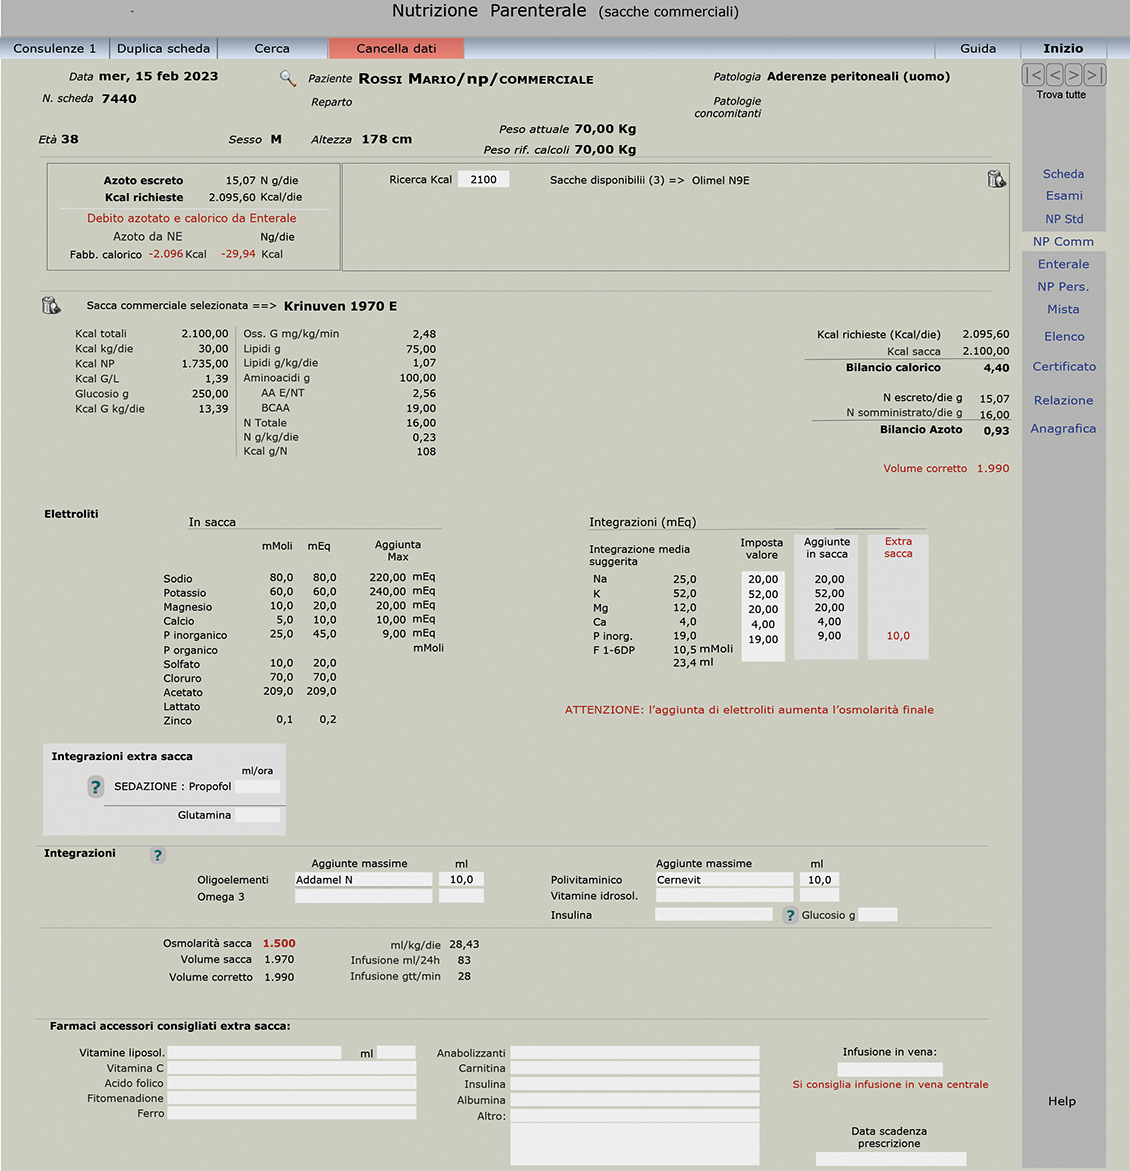Click the Vitamine idrosol. product field

pyautogui.click(x=724, y=895)
